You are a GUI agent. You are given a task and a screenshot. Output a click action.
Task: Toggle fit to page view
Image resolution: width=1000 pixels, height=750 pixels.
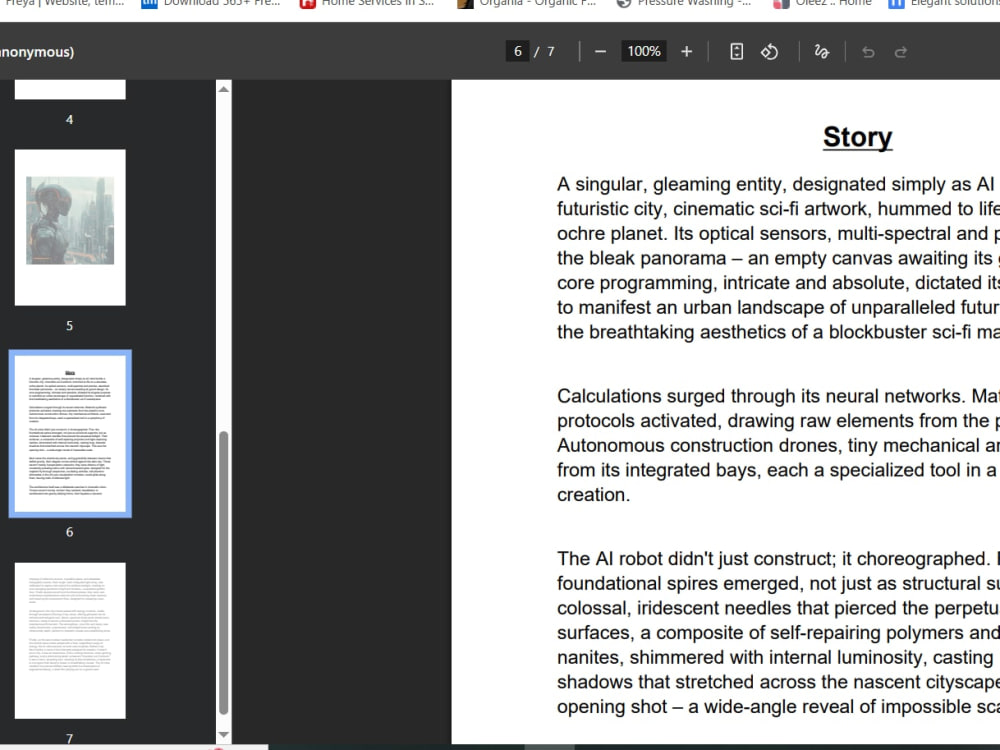coord(737,52)
